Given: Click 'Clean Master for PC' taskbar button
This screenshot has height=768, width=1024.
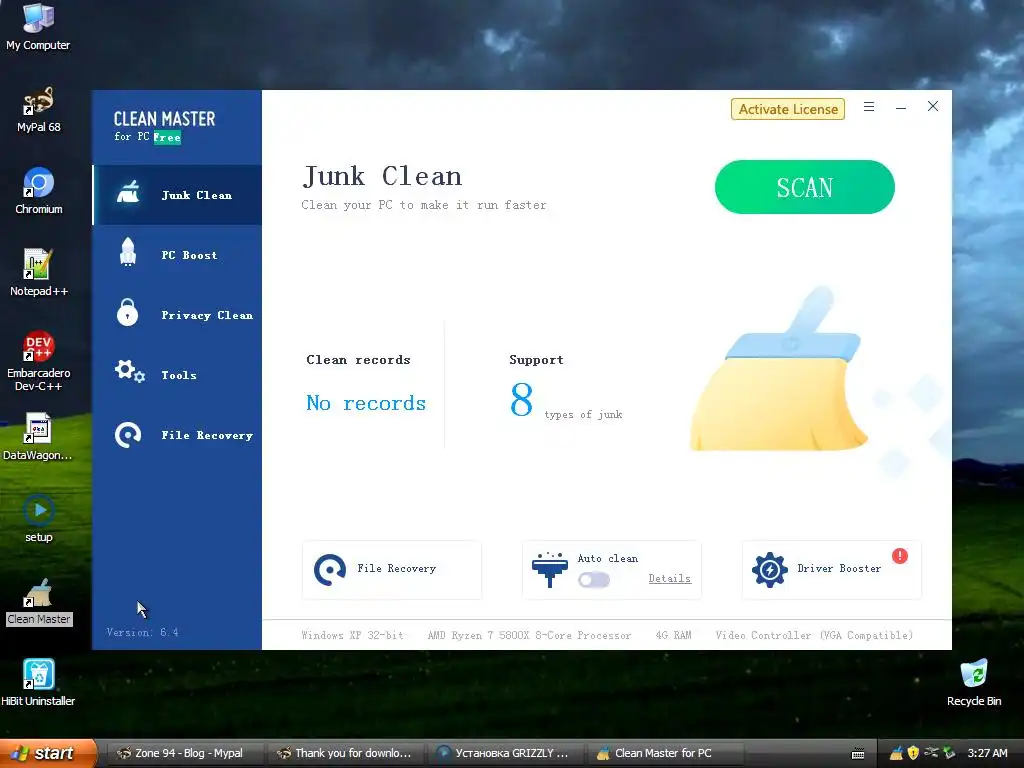Looking at the screenshot, I should coord(665,753).
